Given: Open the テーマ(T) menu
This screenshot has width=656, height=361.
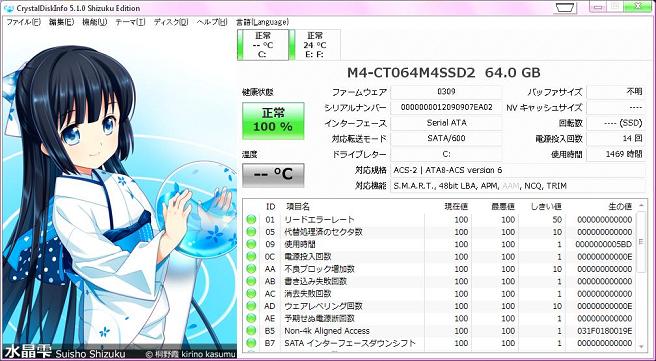Looking at the screenshot, I should tap(130, 22).
